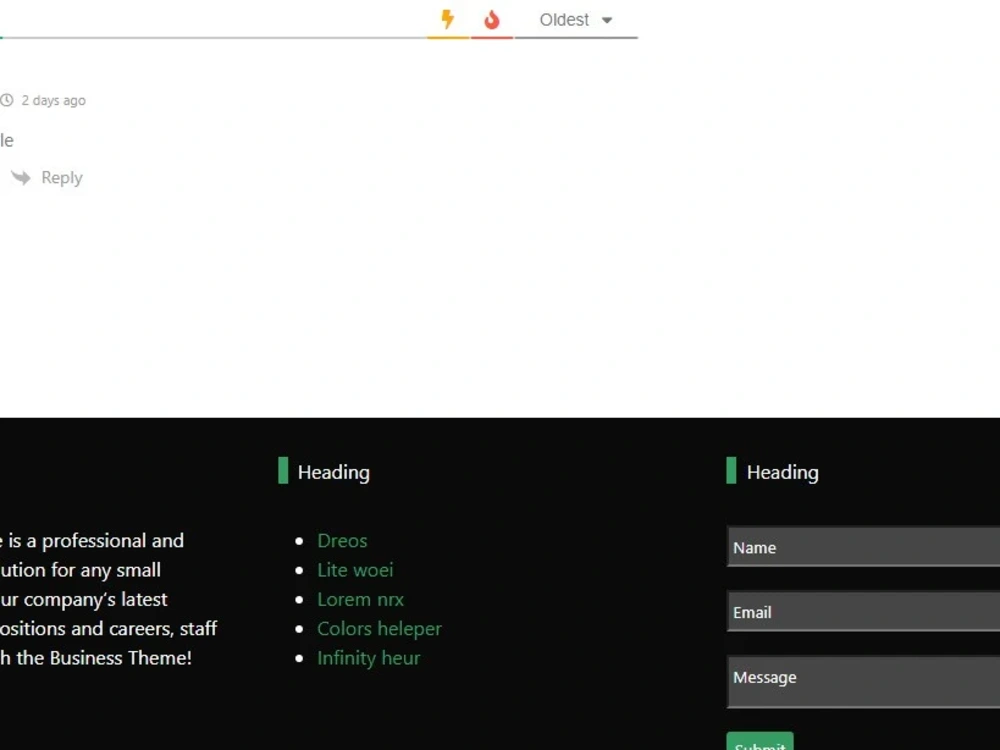Open the Oldest sort dropdown
This screenshot has height=750, width=1000.
point(564,19)
